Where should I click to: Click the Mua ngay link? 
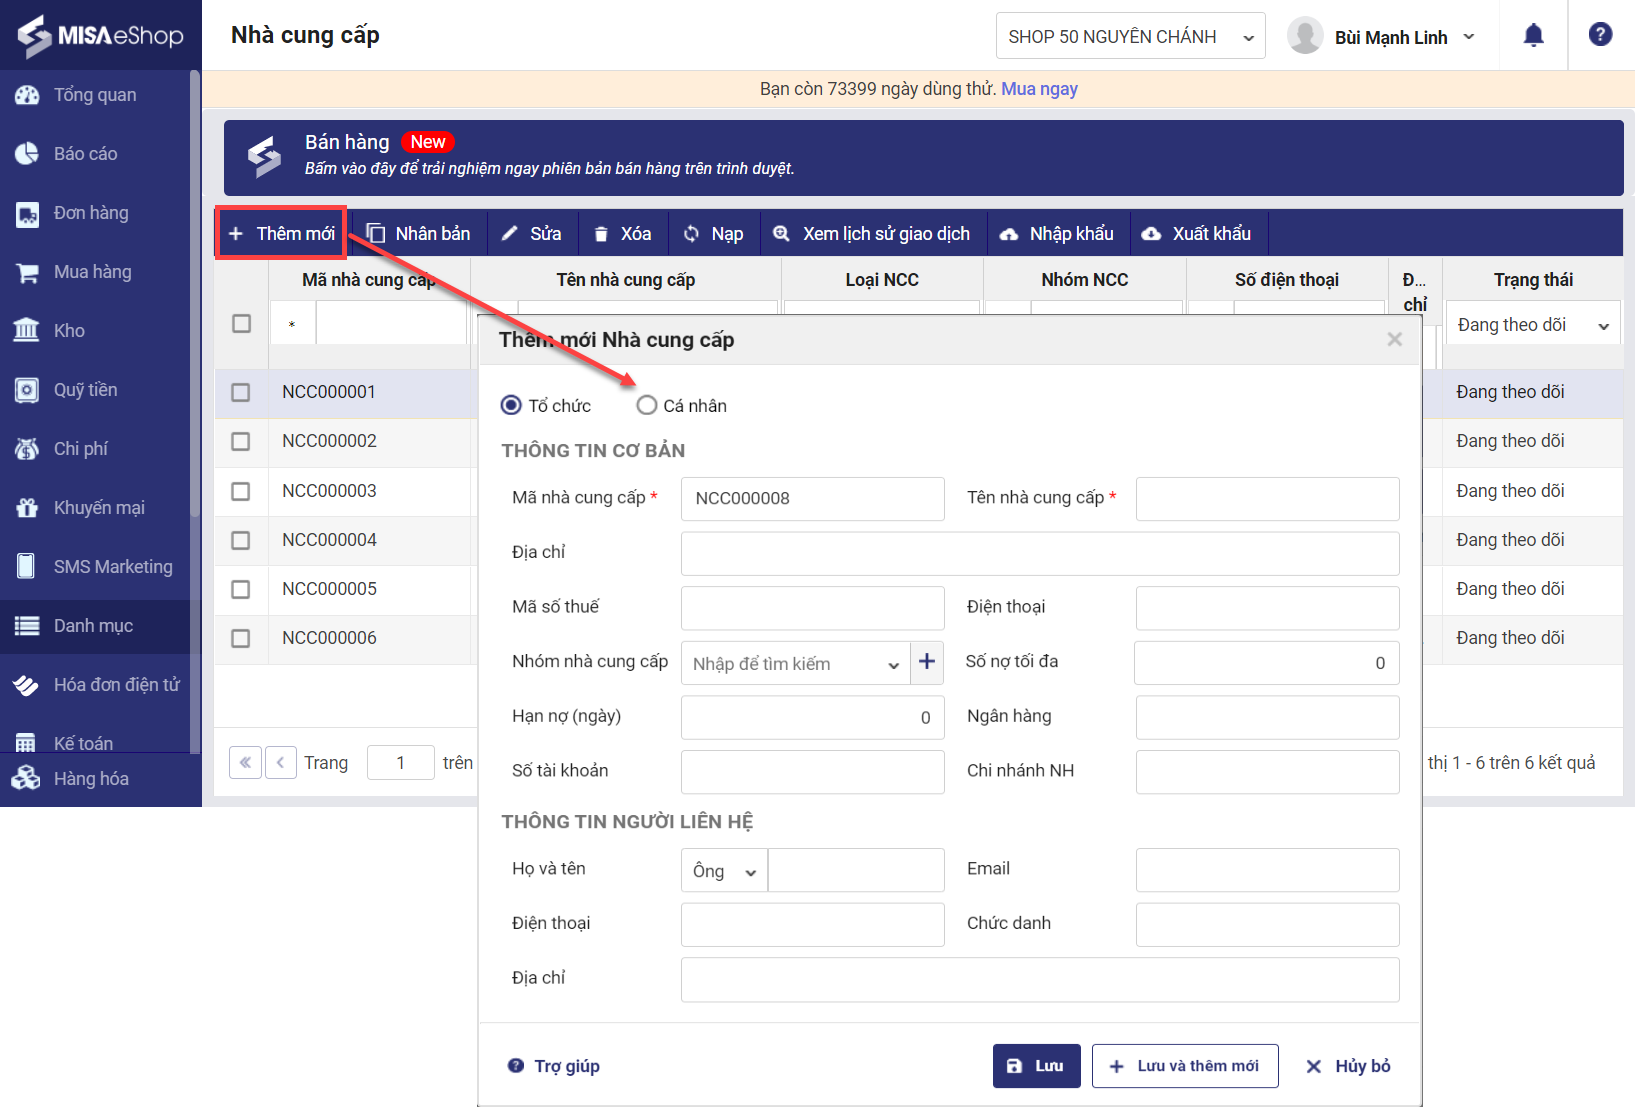point(1039,89)
